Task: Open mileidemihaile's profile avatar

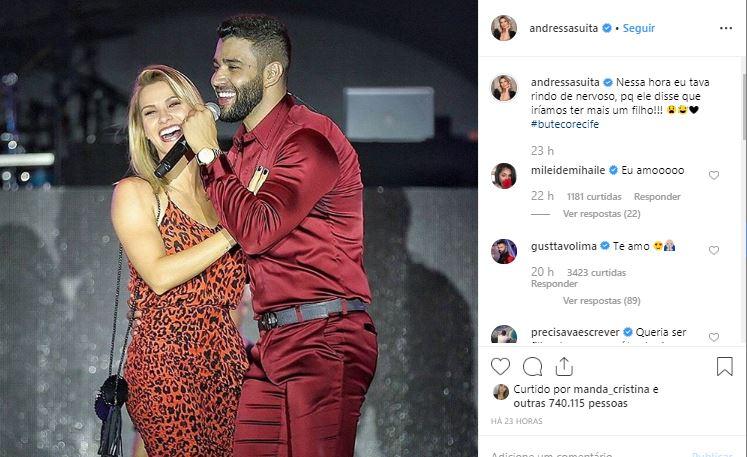Action: click(504, 175)
